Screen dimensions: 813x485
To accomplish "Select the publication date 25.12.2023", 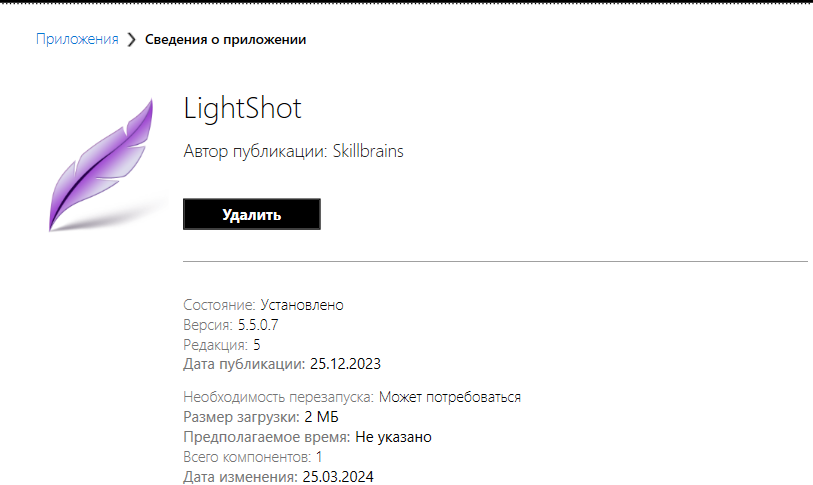I will (x=345, y=363).
